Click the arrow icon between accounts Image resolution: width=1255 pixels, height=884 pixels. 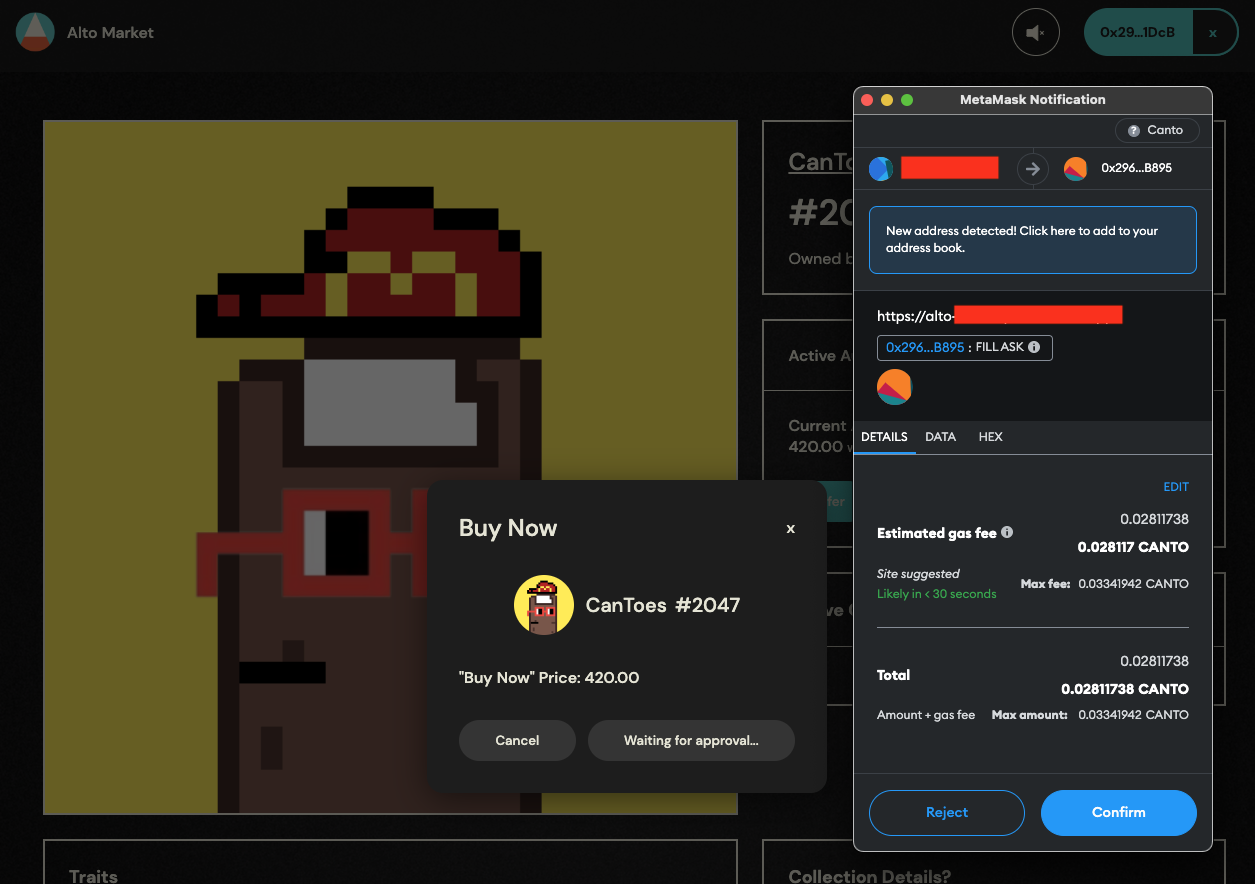coord(1033,169)
